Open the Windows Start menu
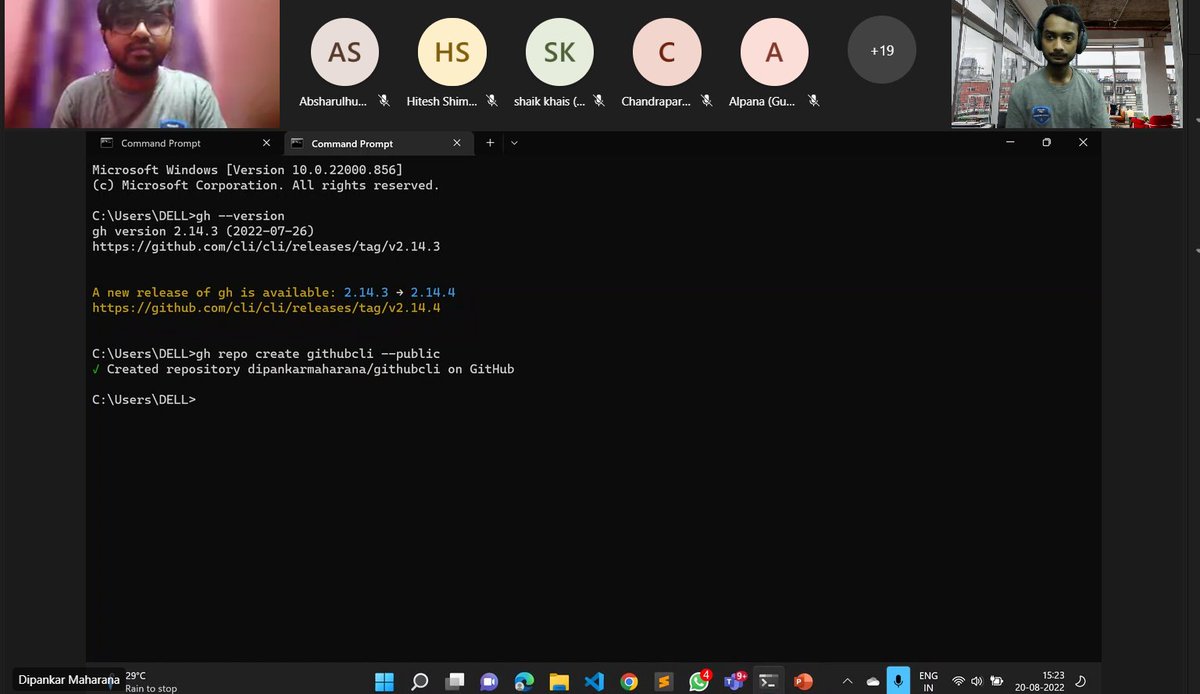 click(x=384, y=681)
